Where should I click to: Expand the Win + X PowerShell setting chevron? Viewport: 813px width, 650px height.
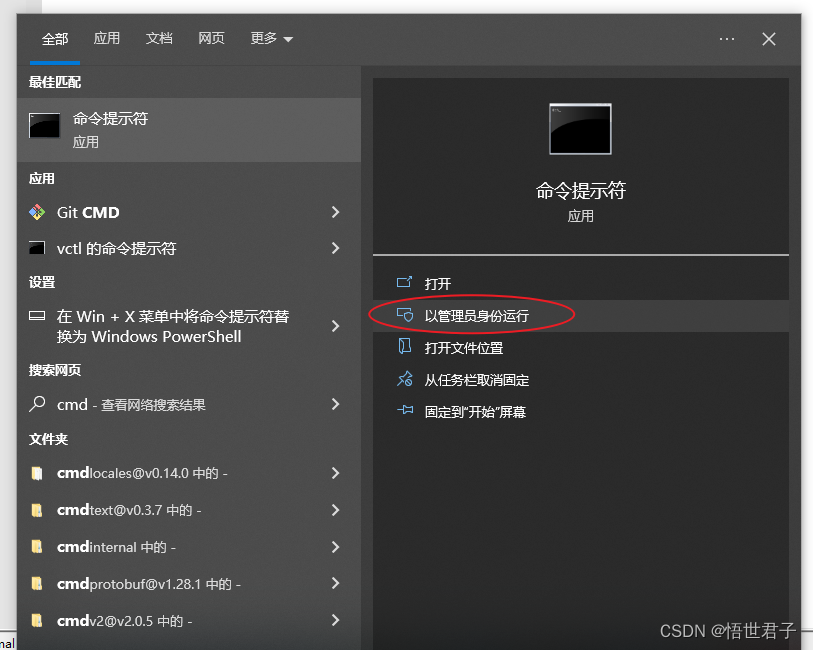pyautogui.click(x=335, y=326)
